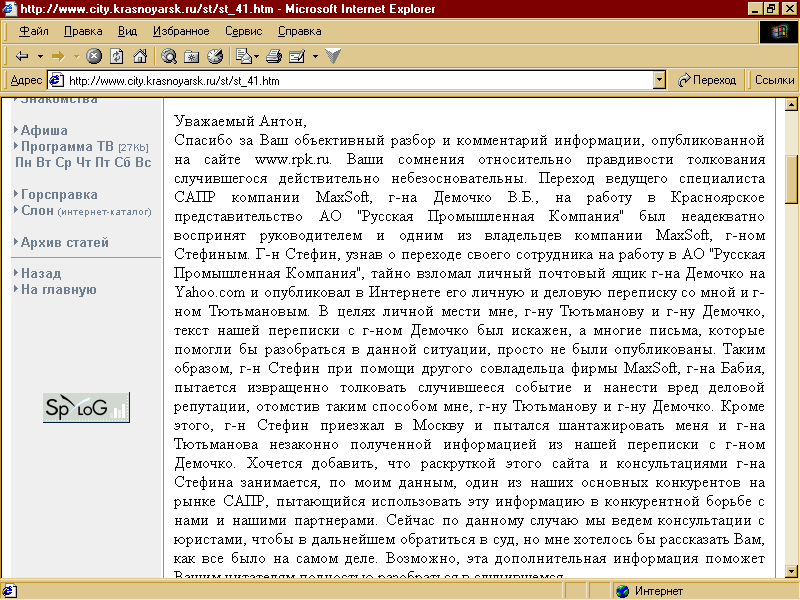The height and width of the screenshot is (600, 800).
Task: Click the vertical scrollbar thumb
Action: (x=791, y=179)
